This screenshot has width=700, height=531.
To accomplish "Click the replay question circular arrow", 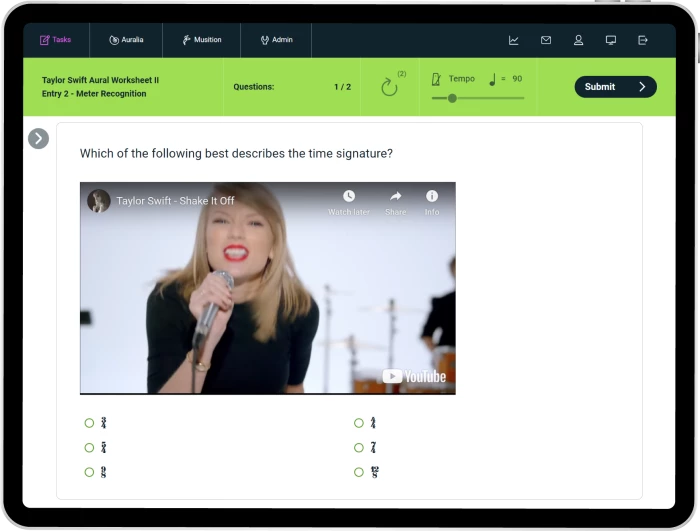I will coord(389,87).
